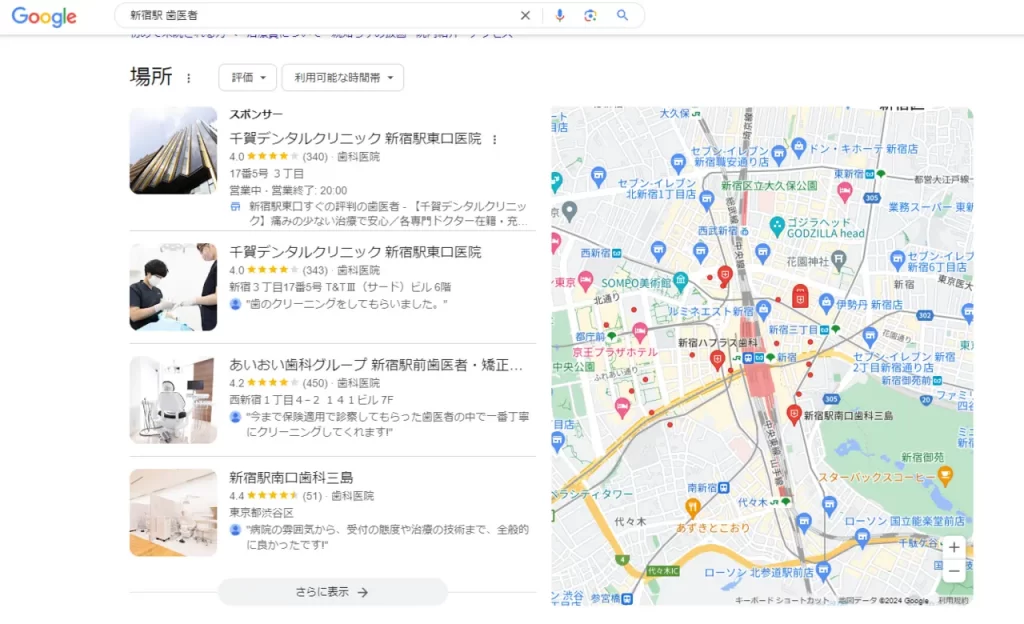
Task: Click the 東京都渋谷区 address text
Action: tap(261, 513)
